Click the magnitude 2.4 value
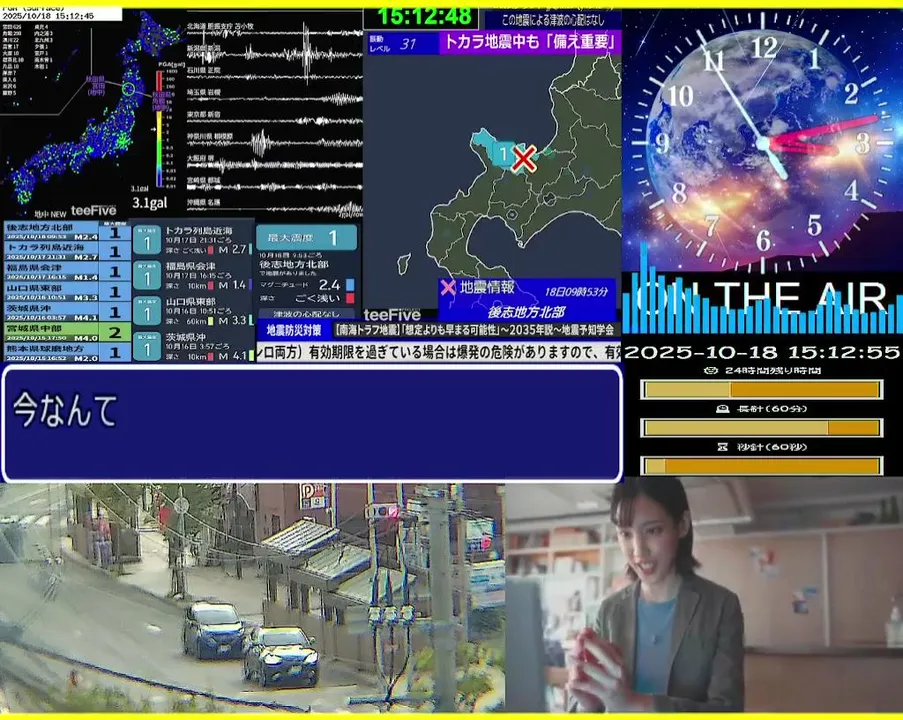 [329, 285]
